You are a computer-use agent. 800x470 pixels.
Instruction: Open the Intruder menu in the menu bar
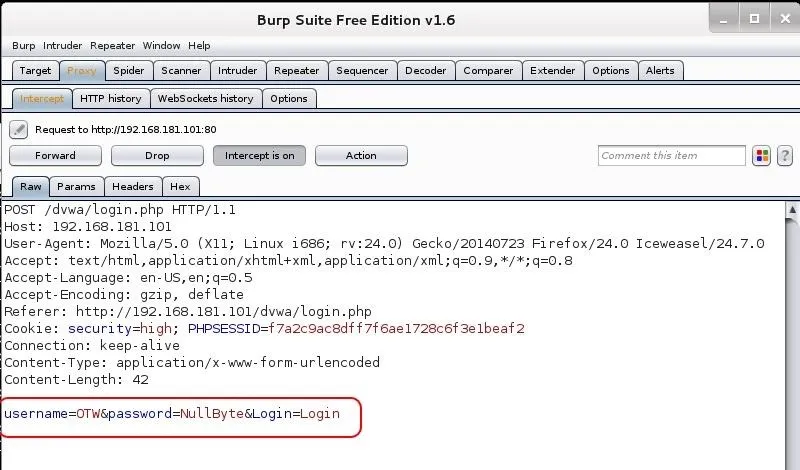point(62,46)
